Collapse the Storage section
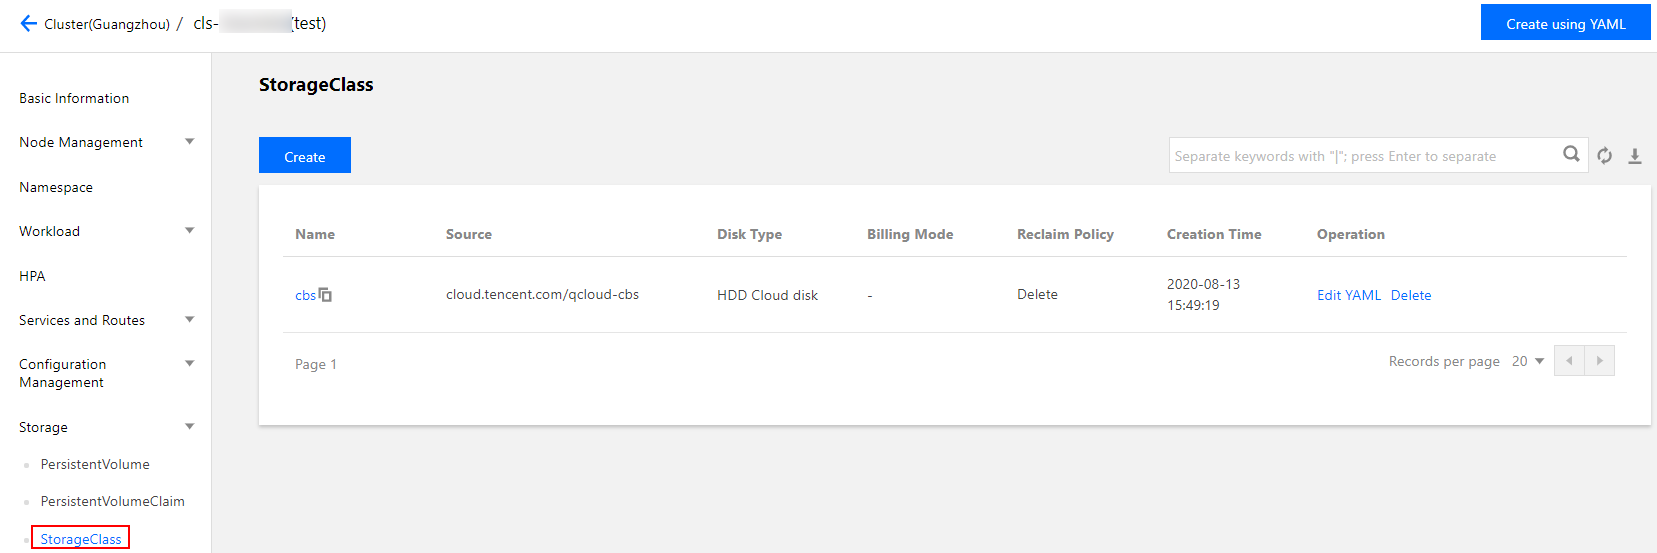Viewport: 1657px width, 553px height. click(189, 427)
